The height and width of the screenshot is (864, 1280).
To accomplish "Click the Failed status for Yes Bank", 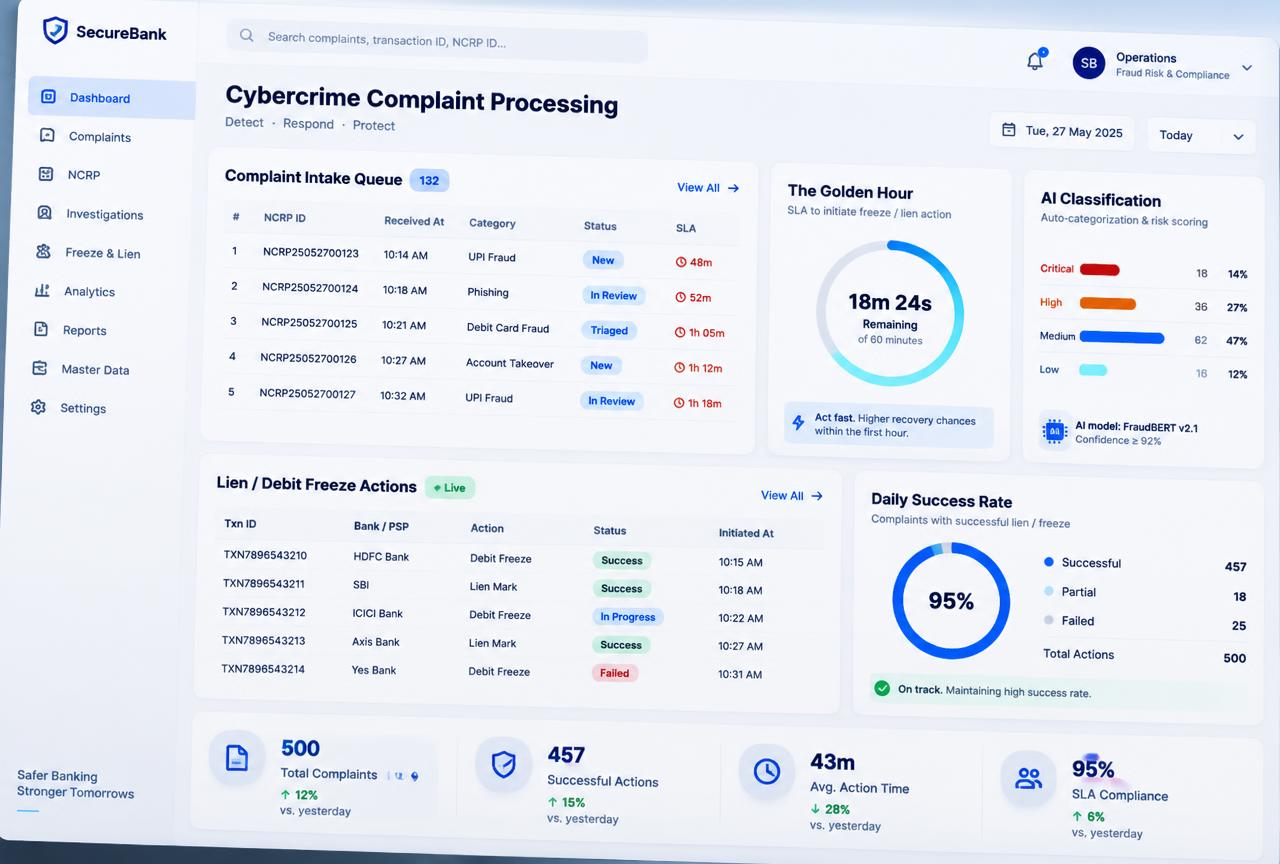I will click(x=615, y=673).
